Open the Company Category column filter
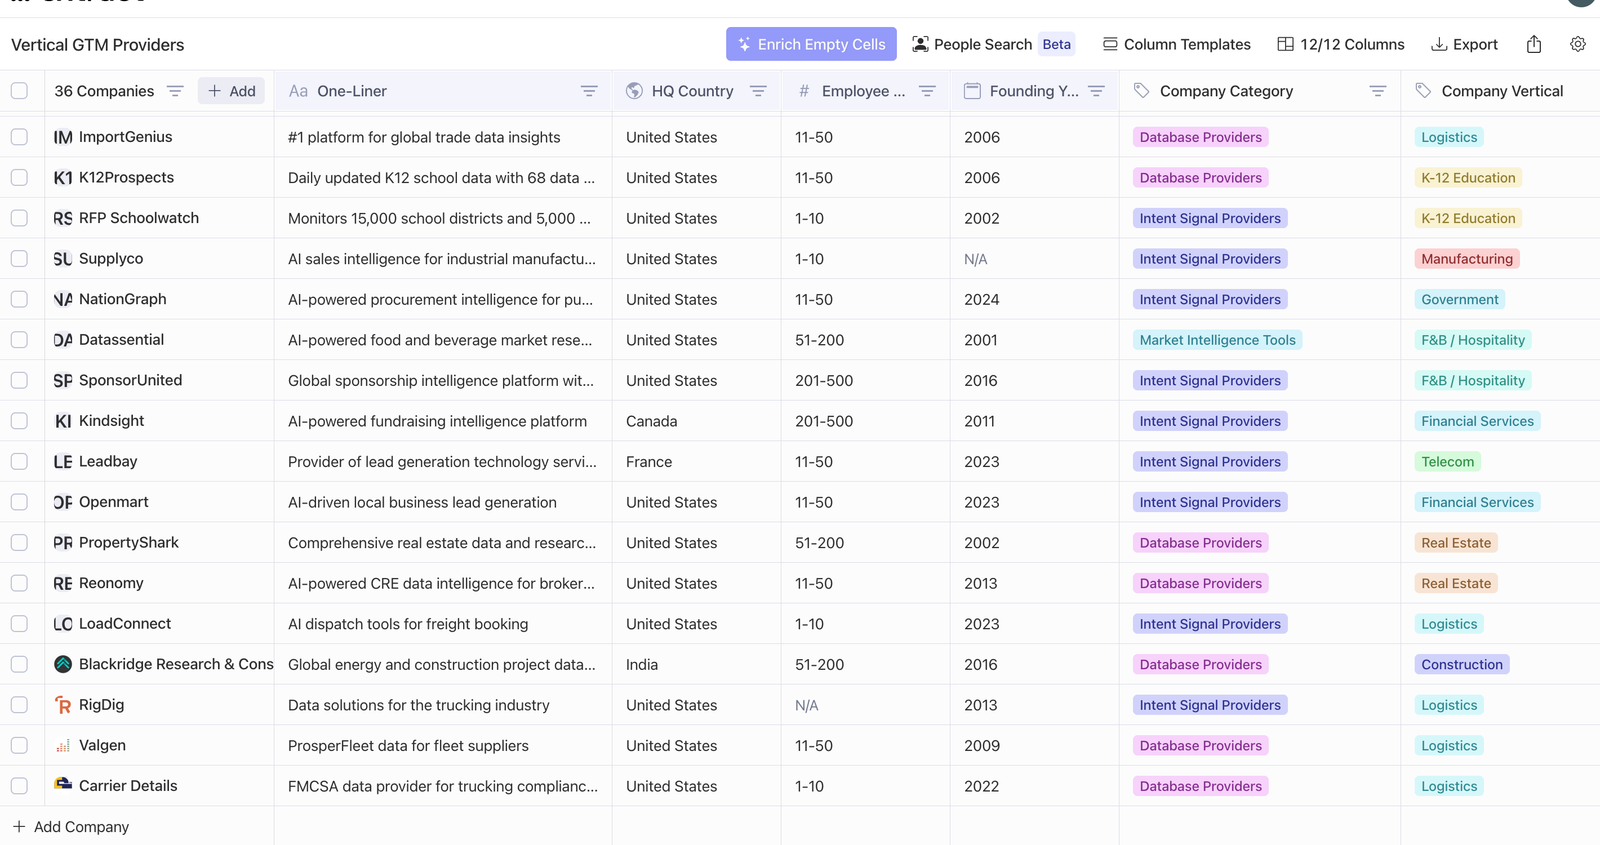 pos(1377,91)
